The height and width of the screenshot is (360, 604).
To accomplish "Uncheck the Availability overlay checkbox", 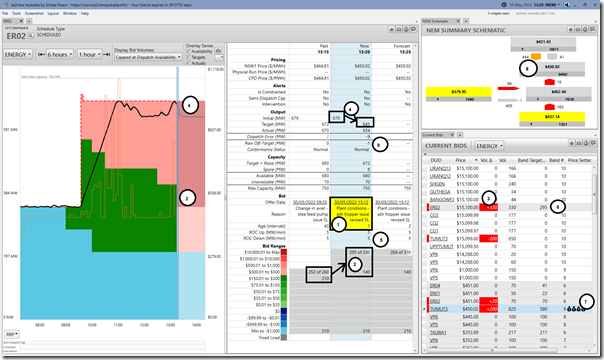I will tap(188, 51).
